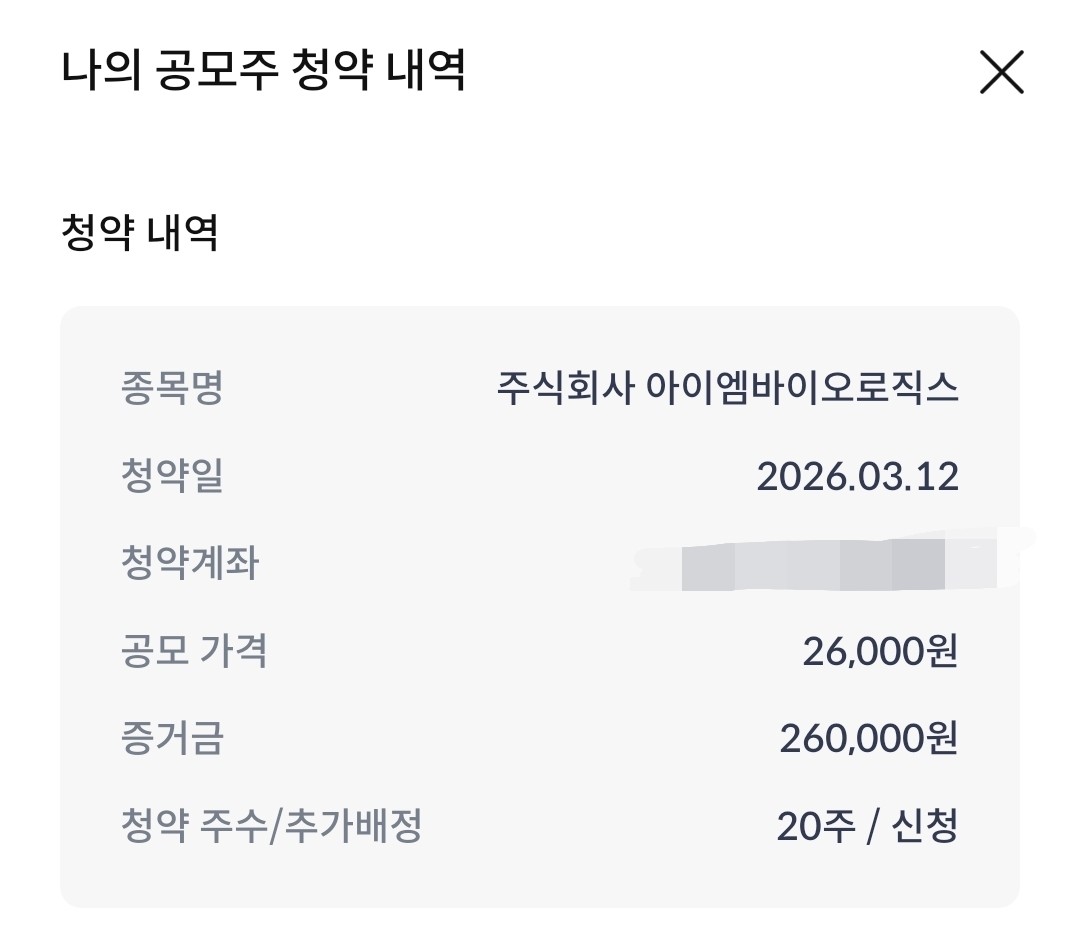Select the 아이엠바이오로직스 company name
The height and width of the screenshot is (936, 1080).
tap(802, 388)
